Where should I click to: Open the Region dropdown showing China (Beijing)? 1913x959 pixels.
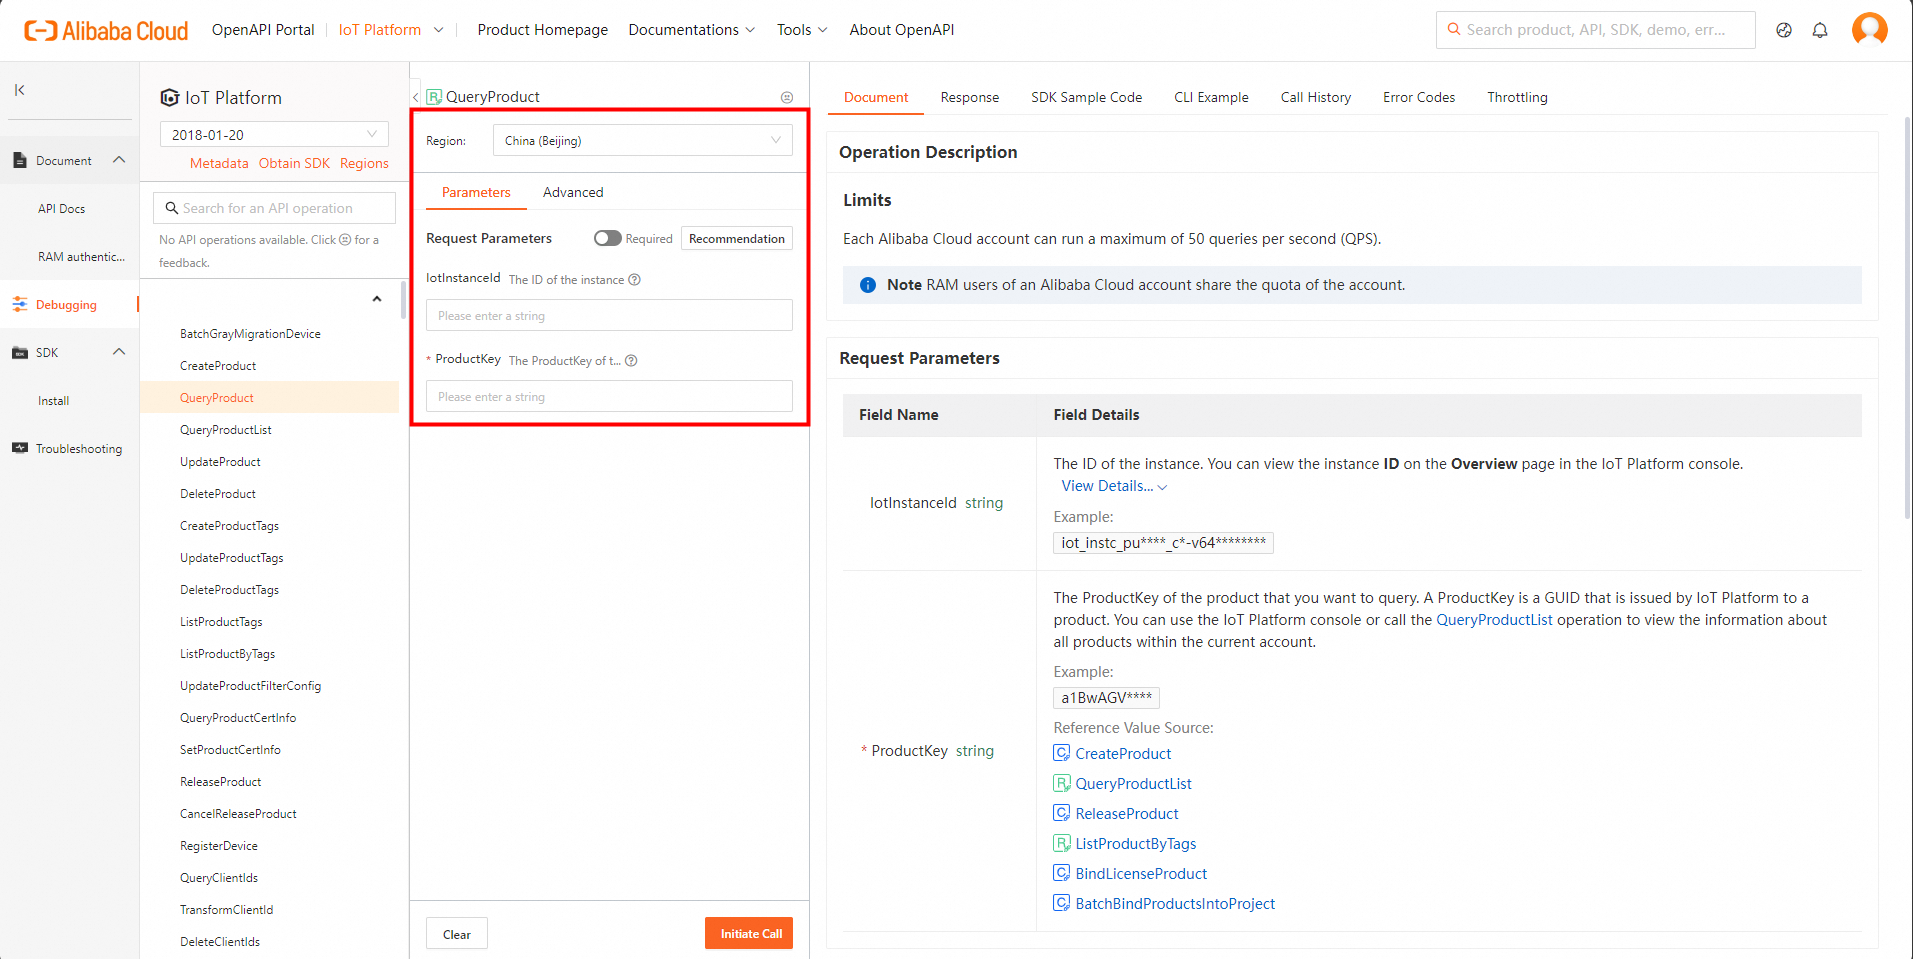(x=642, y=140)
